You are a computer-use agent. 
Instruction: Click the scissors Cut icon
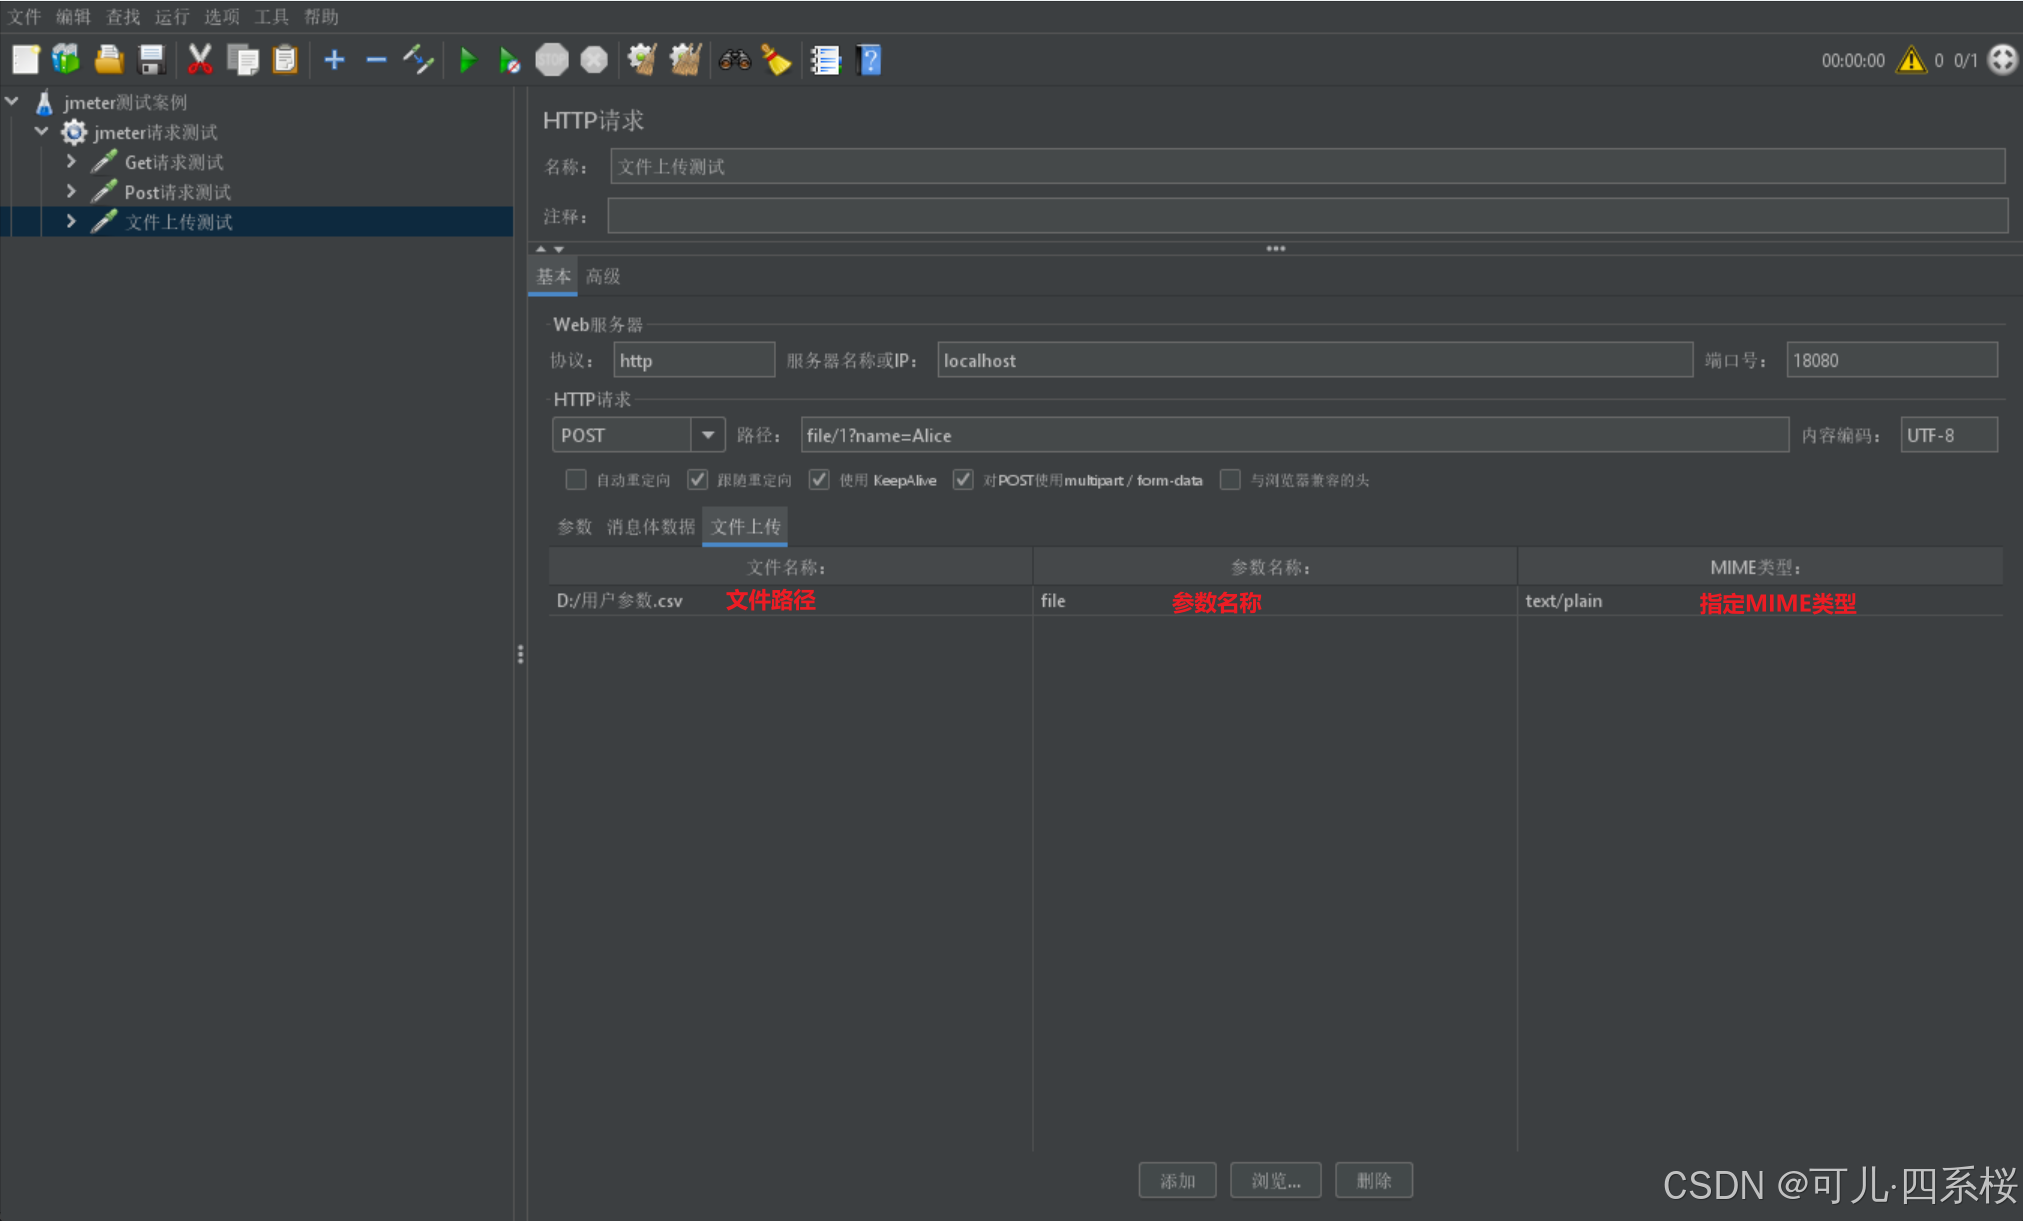(200, 60)
